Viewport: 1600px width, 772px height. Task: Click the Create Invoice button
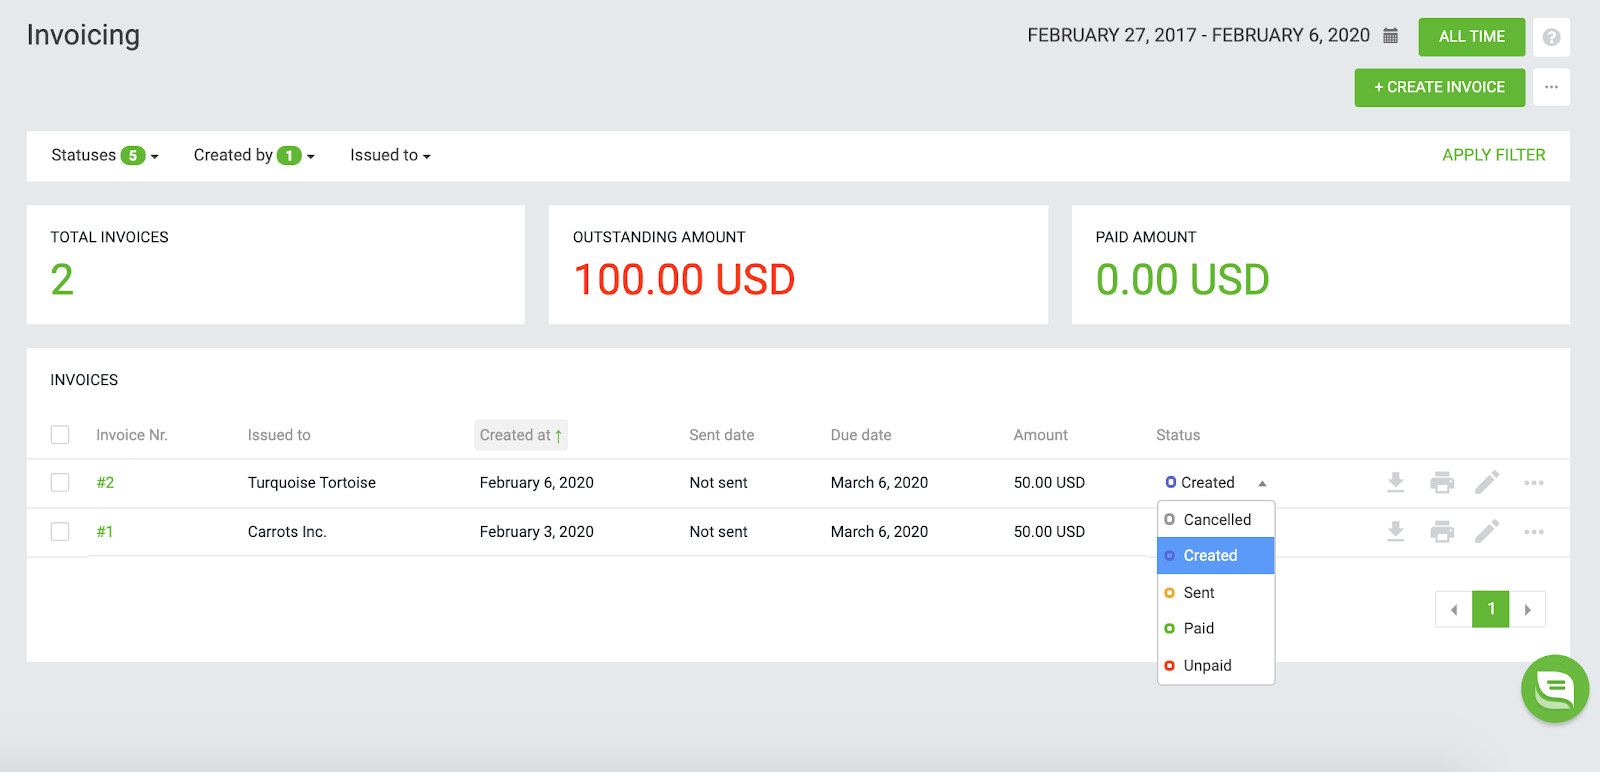point(1440,88)
